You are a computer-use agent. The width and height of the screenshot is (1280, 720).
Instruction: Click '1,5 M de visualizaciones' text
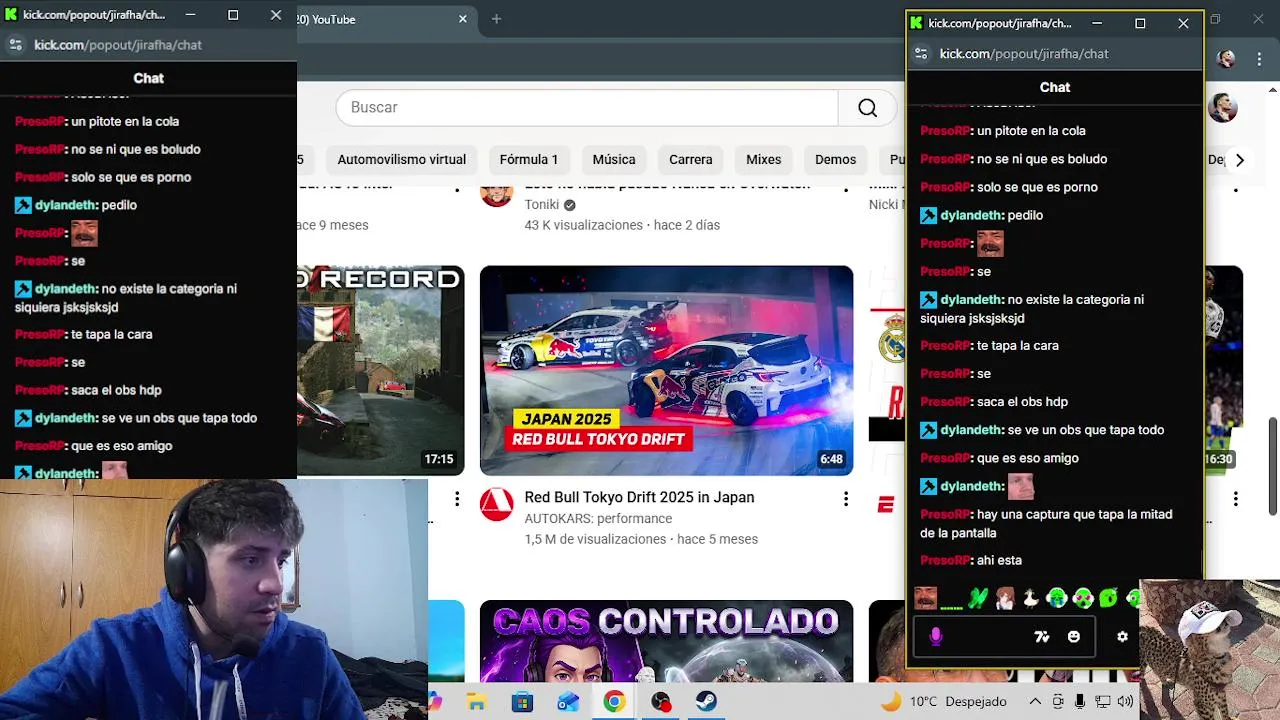595,540
